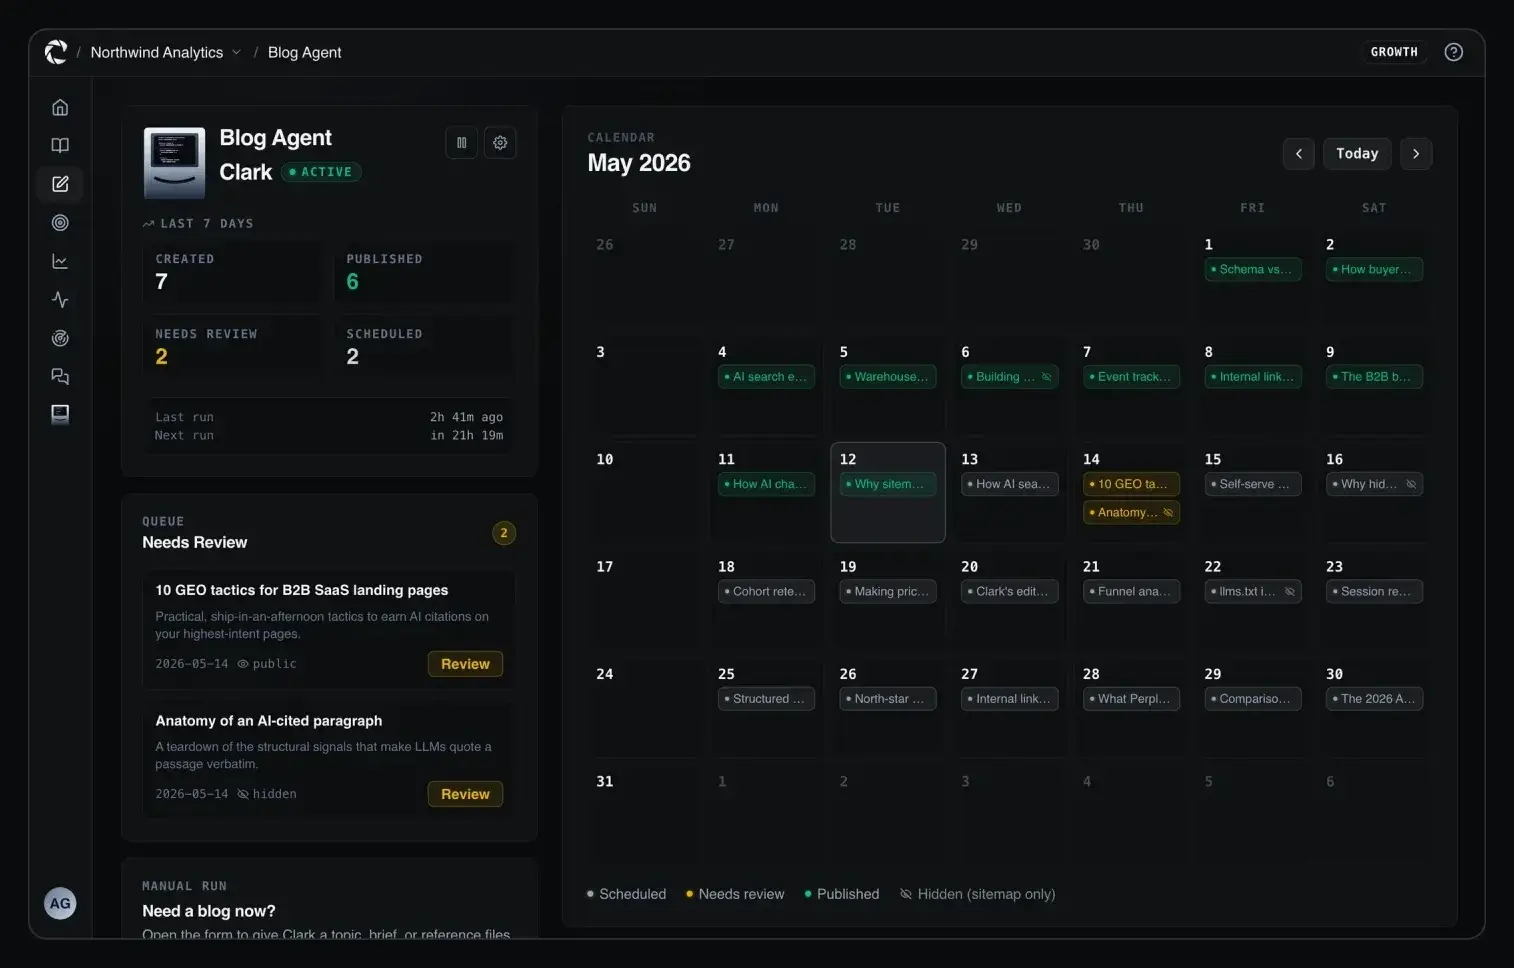This screenshot has height=968, width=1514.
Task: Open the '10 GEO ta...' needs-review event
Action: pyautogui.click(x=1131, y=484)
